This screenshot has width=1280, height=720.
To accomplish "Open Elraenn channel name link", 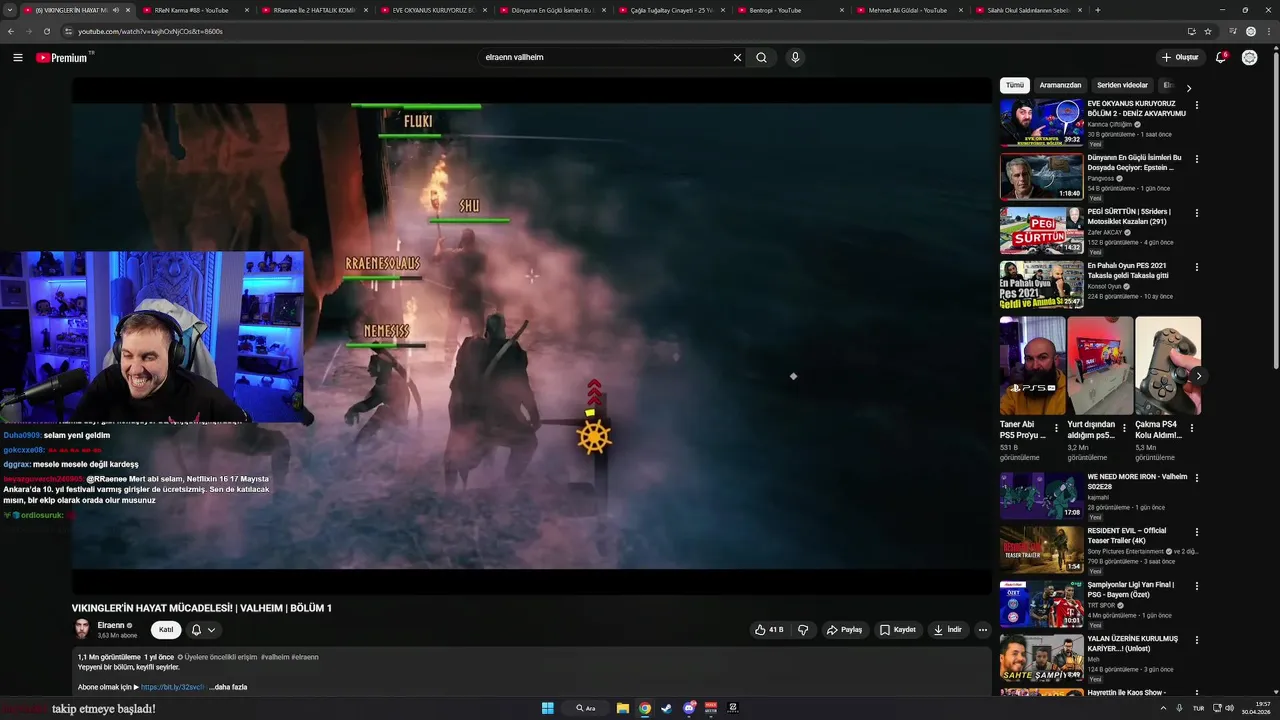I will point(111,625).
